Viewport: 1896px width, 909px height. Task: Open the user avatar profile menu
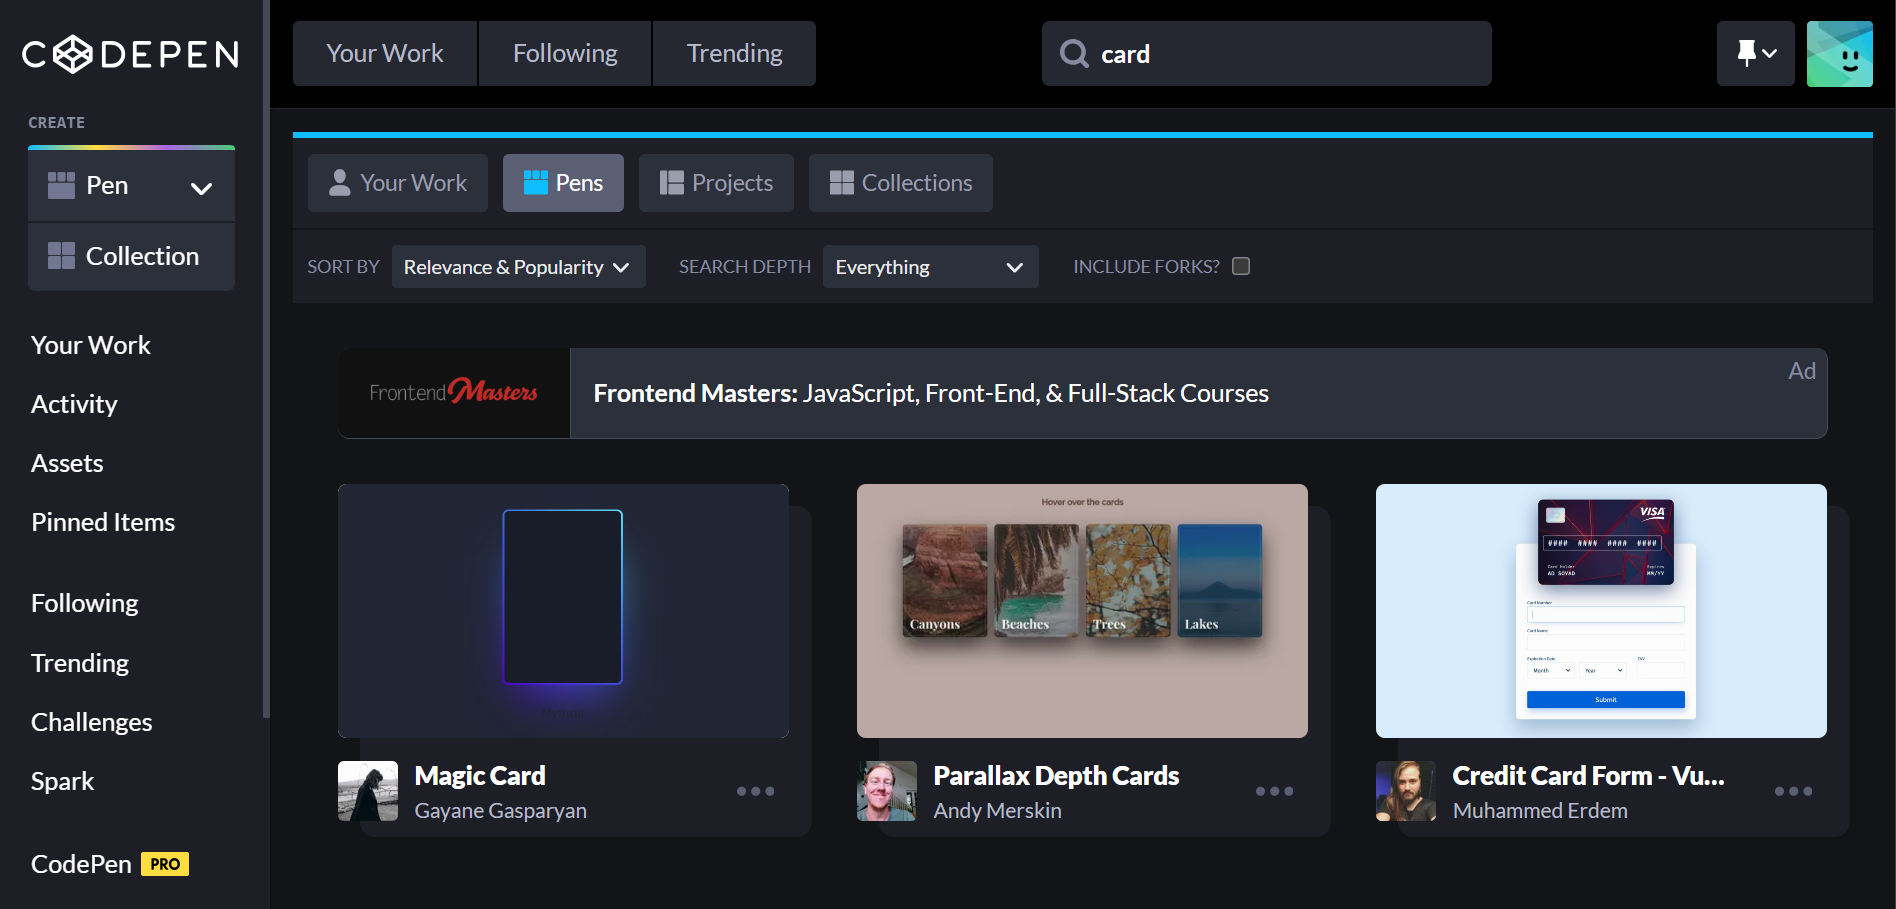(x=1839, y=54)
